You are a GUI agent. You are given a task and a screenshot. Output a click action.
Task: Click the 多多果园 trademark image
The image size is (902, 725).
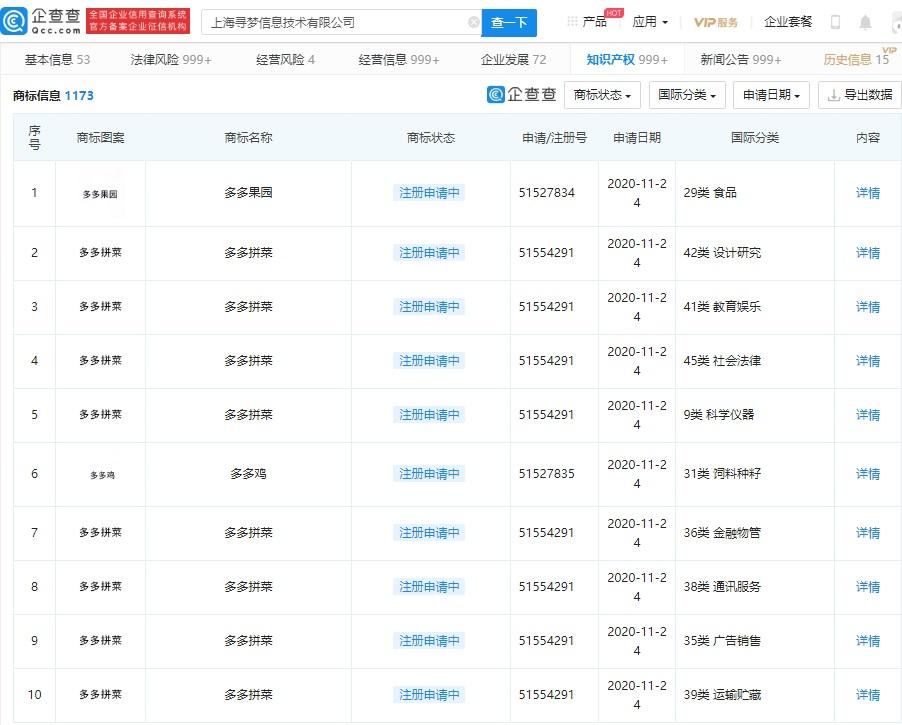point(100,194)
